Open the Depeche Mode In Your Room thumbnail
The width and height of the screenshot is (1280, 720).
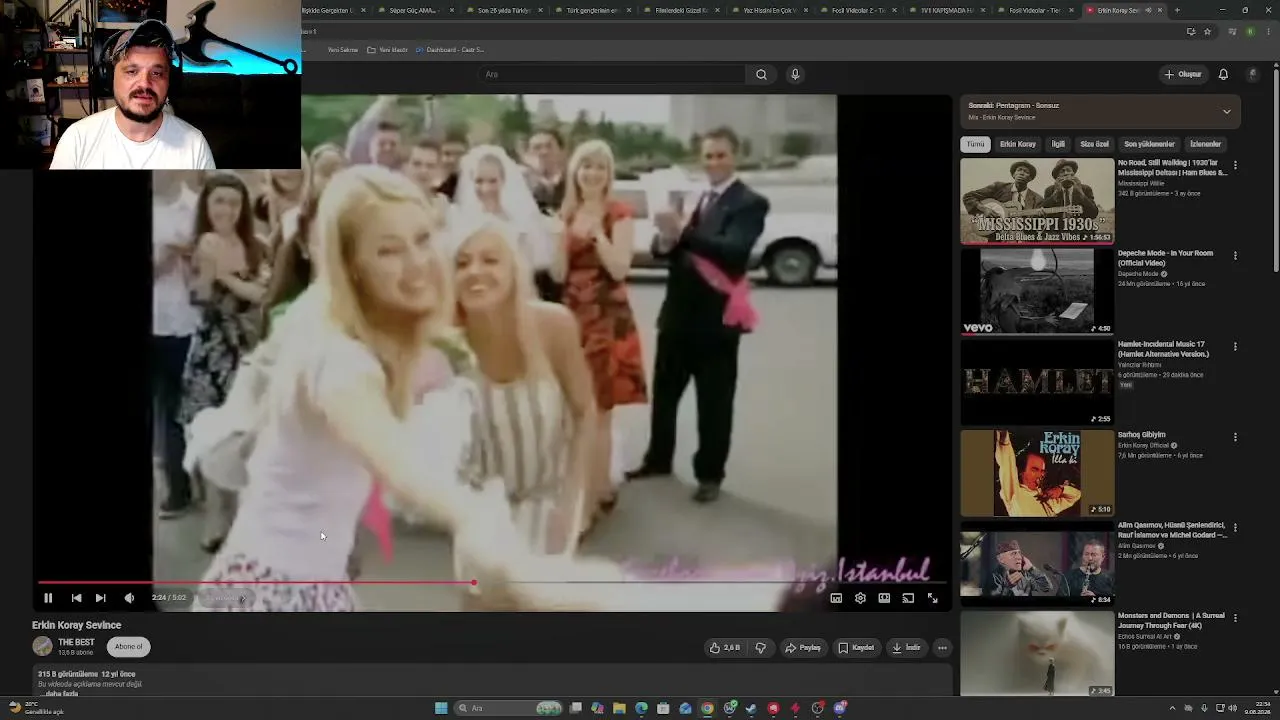pos(1037,291)
